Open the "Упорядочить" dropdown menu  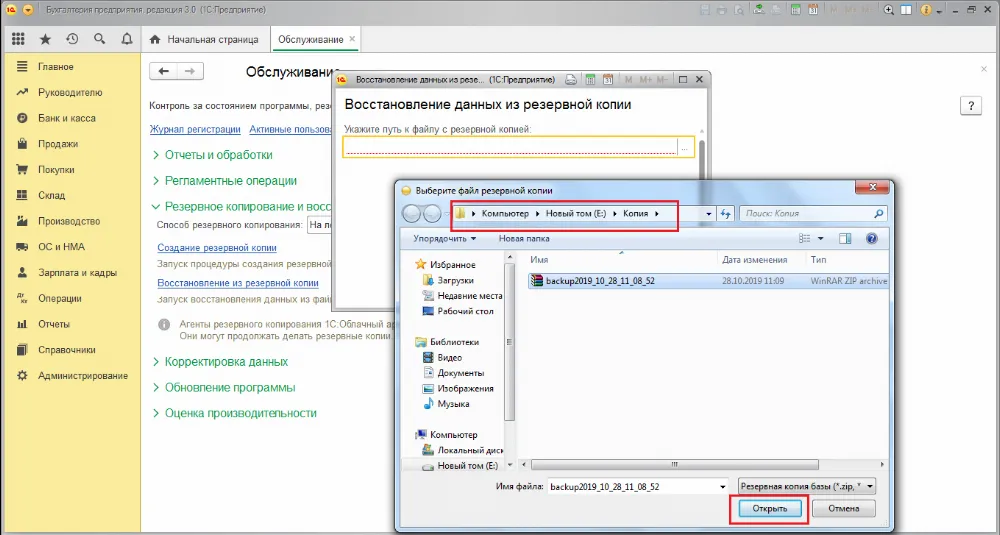point(444,239)
